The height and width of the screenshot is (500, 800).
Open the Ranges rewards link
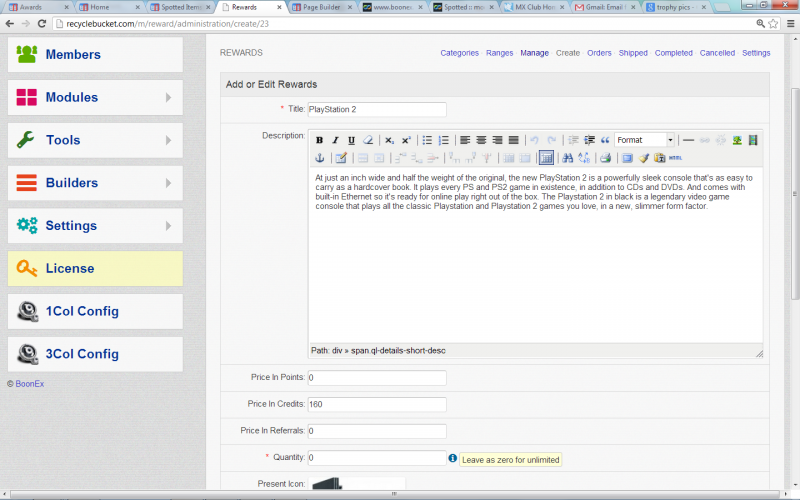[x=499, y=53]
